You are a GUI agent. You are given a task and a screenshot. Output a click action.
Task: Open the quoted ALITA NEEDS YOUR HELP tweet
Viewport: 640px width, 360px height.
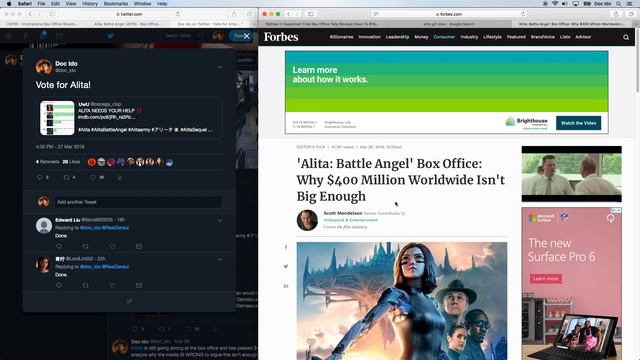129,118
